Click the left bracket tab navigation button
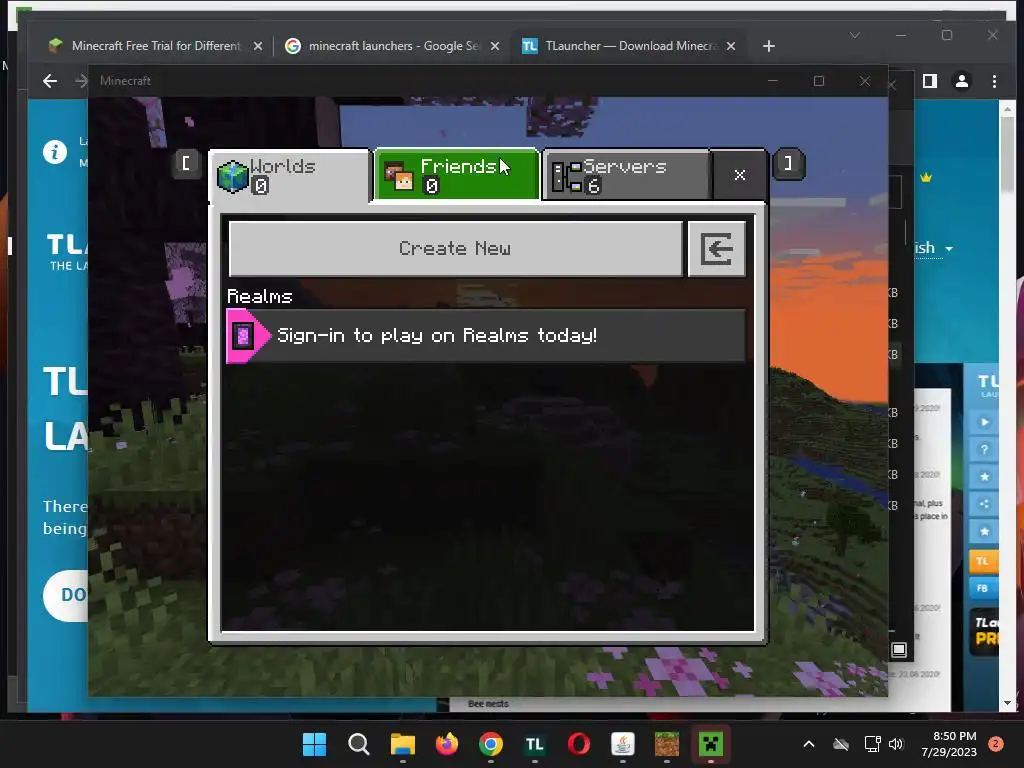The image size is (1024, 768). pos(185,163)
